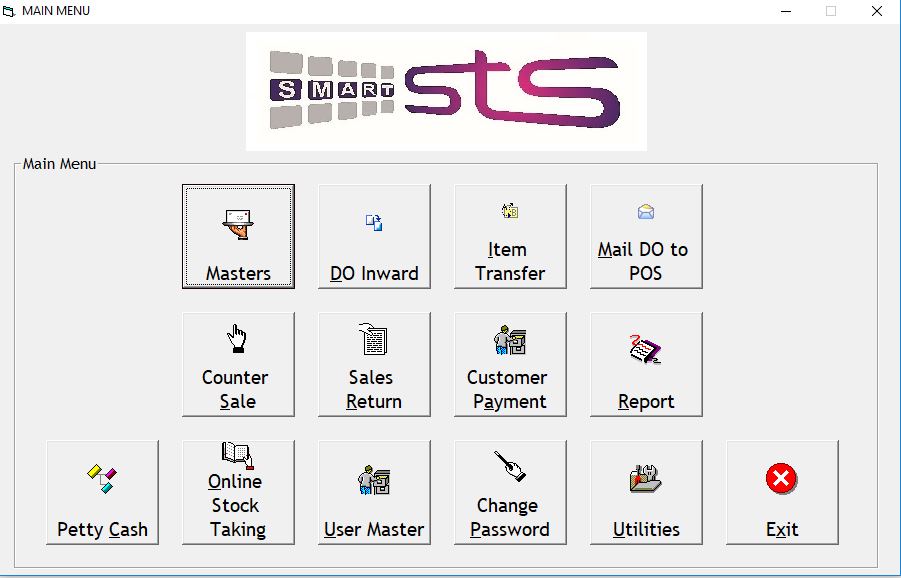Launch Item Transfer
Viewport: 901px width, 578px height.
click(510, 236)
